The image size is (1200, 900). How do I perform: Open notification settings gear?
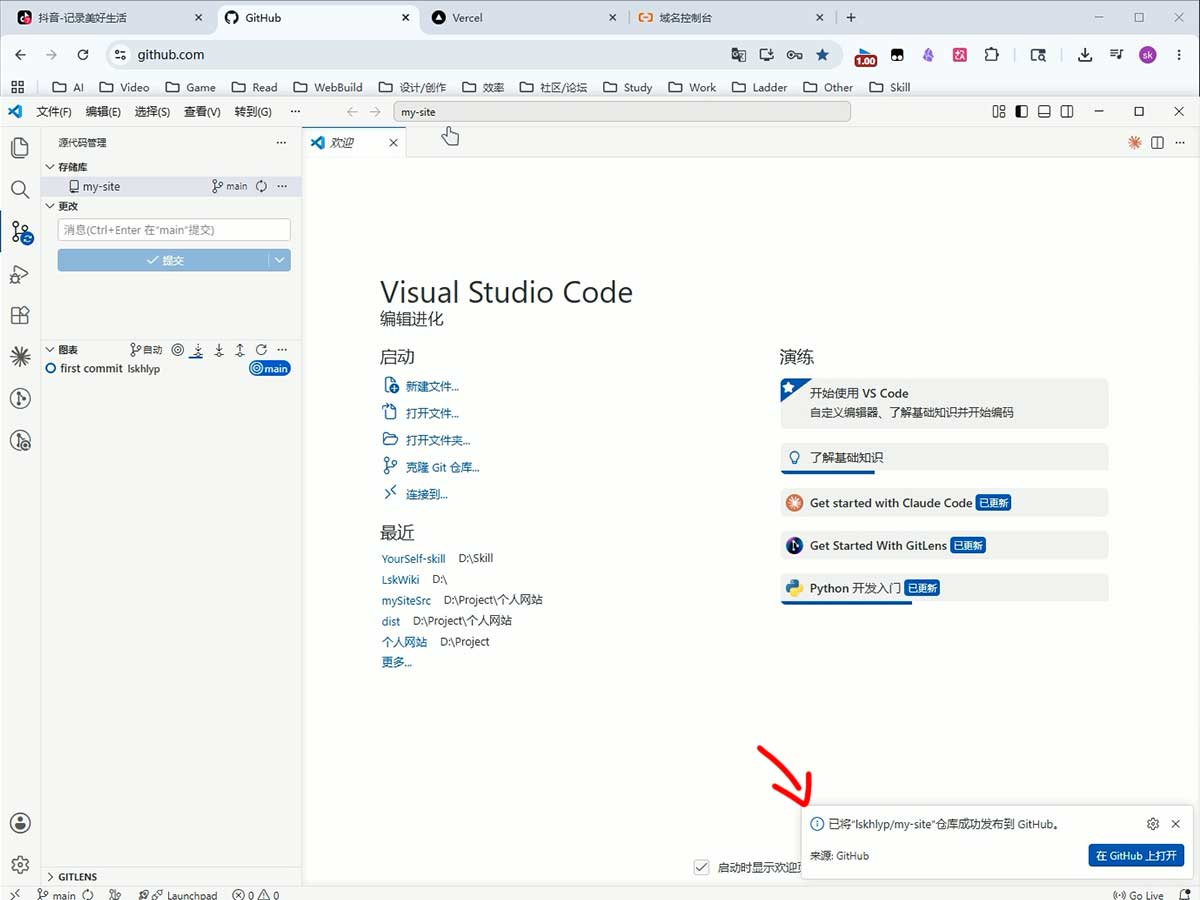coord(1153,824)
